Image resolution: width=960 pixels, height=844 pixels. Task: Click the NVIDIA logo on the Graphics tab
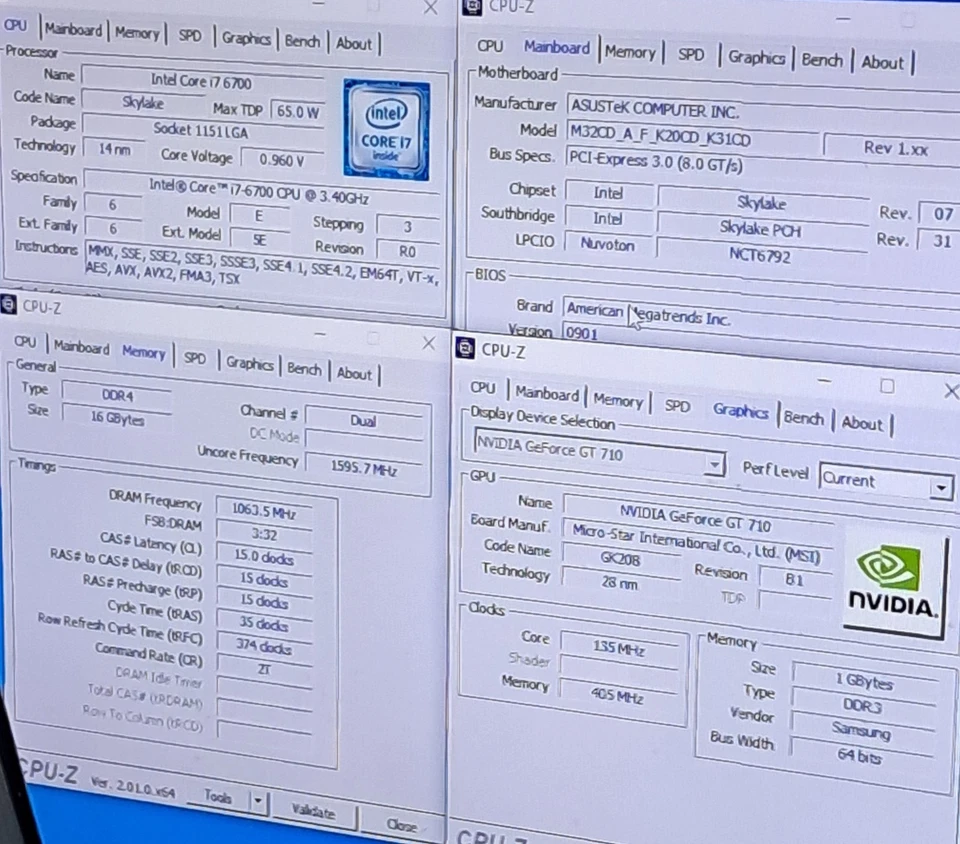(893, 578)
